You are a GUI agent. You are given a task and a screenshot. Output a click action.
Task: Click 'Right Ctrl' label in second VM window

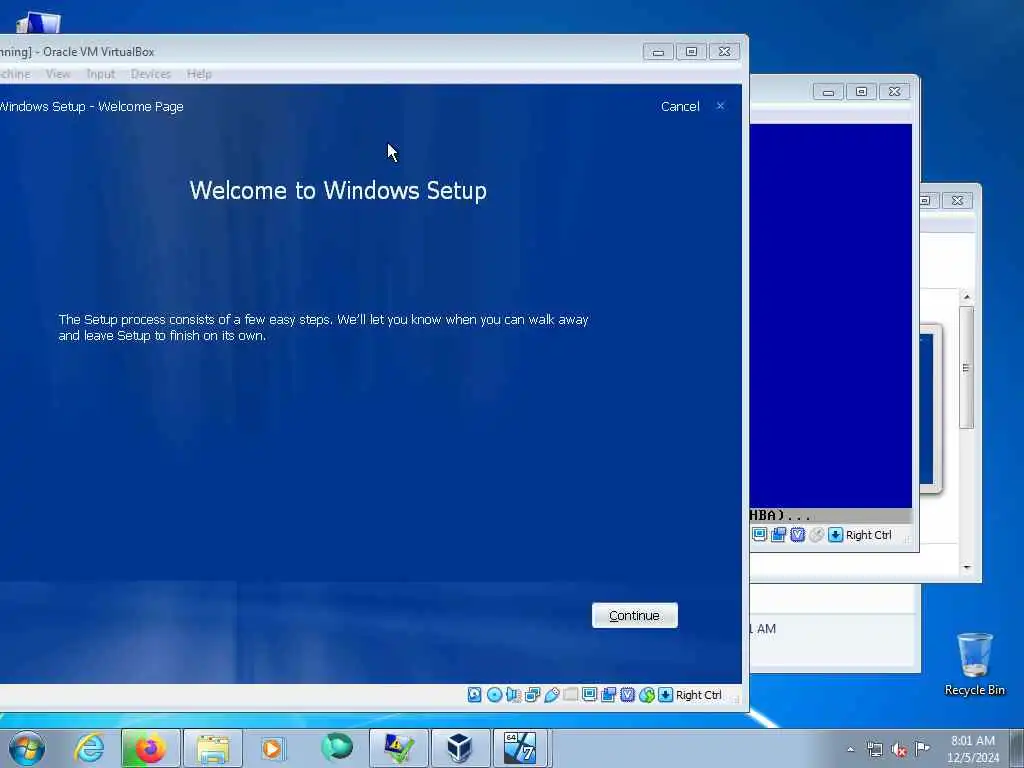point(869,535)
